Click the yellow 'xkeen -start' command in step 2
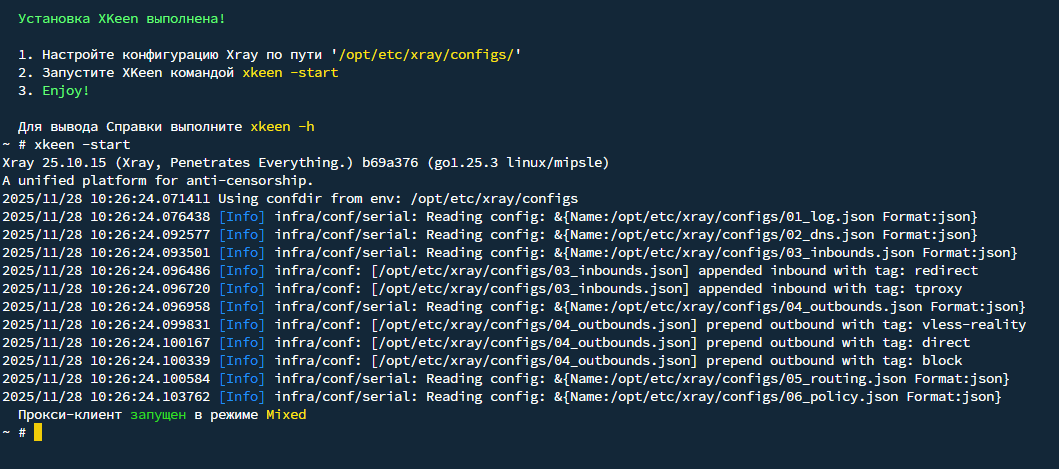1059x469 pixels. [290, 72]
